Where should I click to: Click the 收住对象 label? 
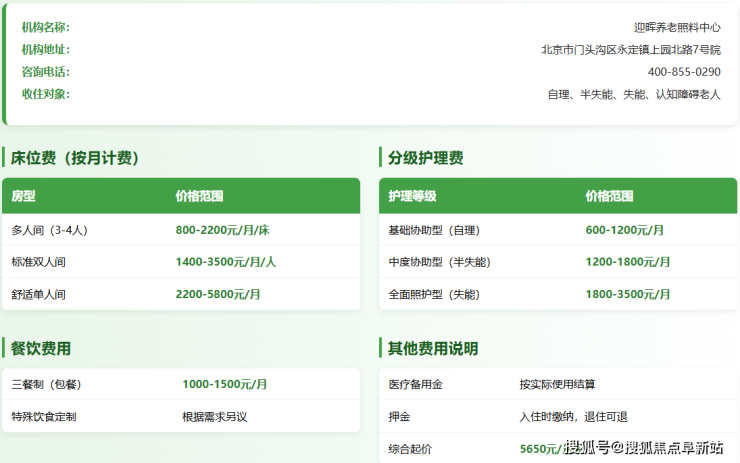(x=45, y=94)
